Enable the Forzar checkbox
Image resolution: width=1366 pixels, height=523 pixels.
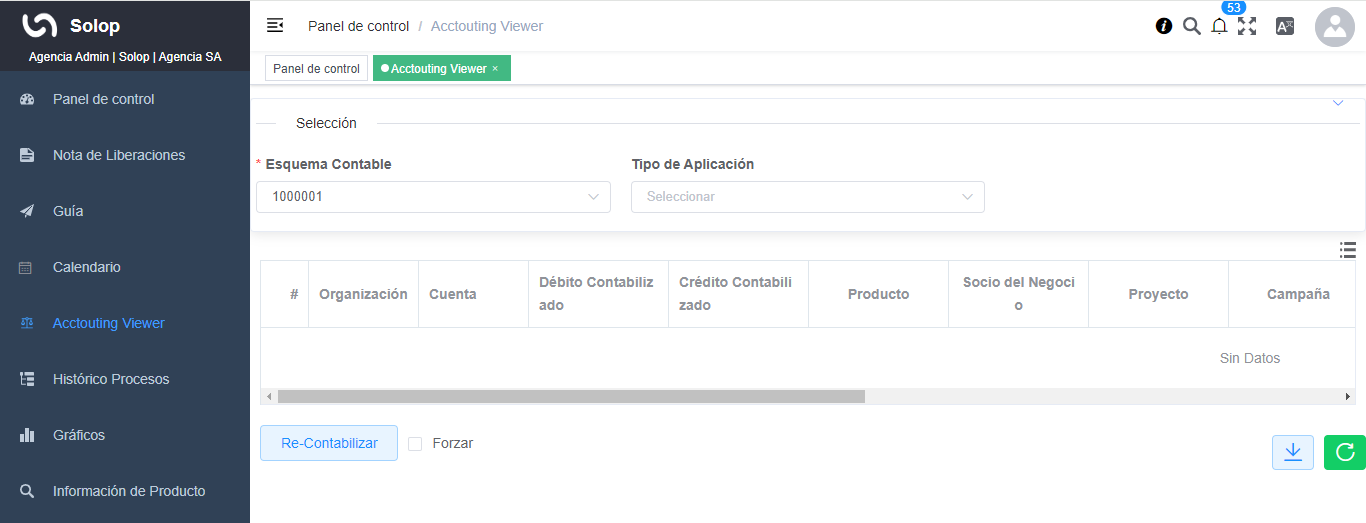[415, 443]
